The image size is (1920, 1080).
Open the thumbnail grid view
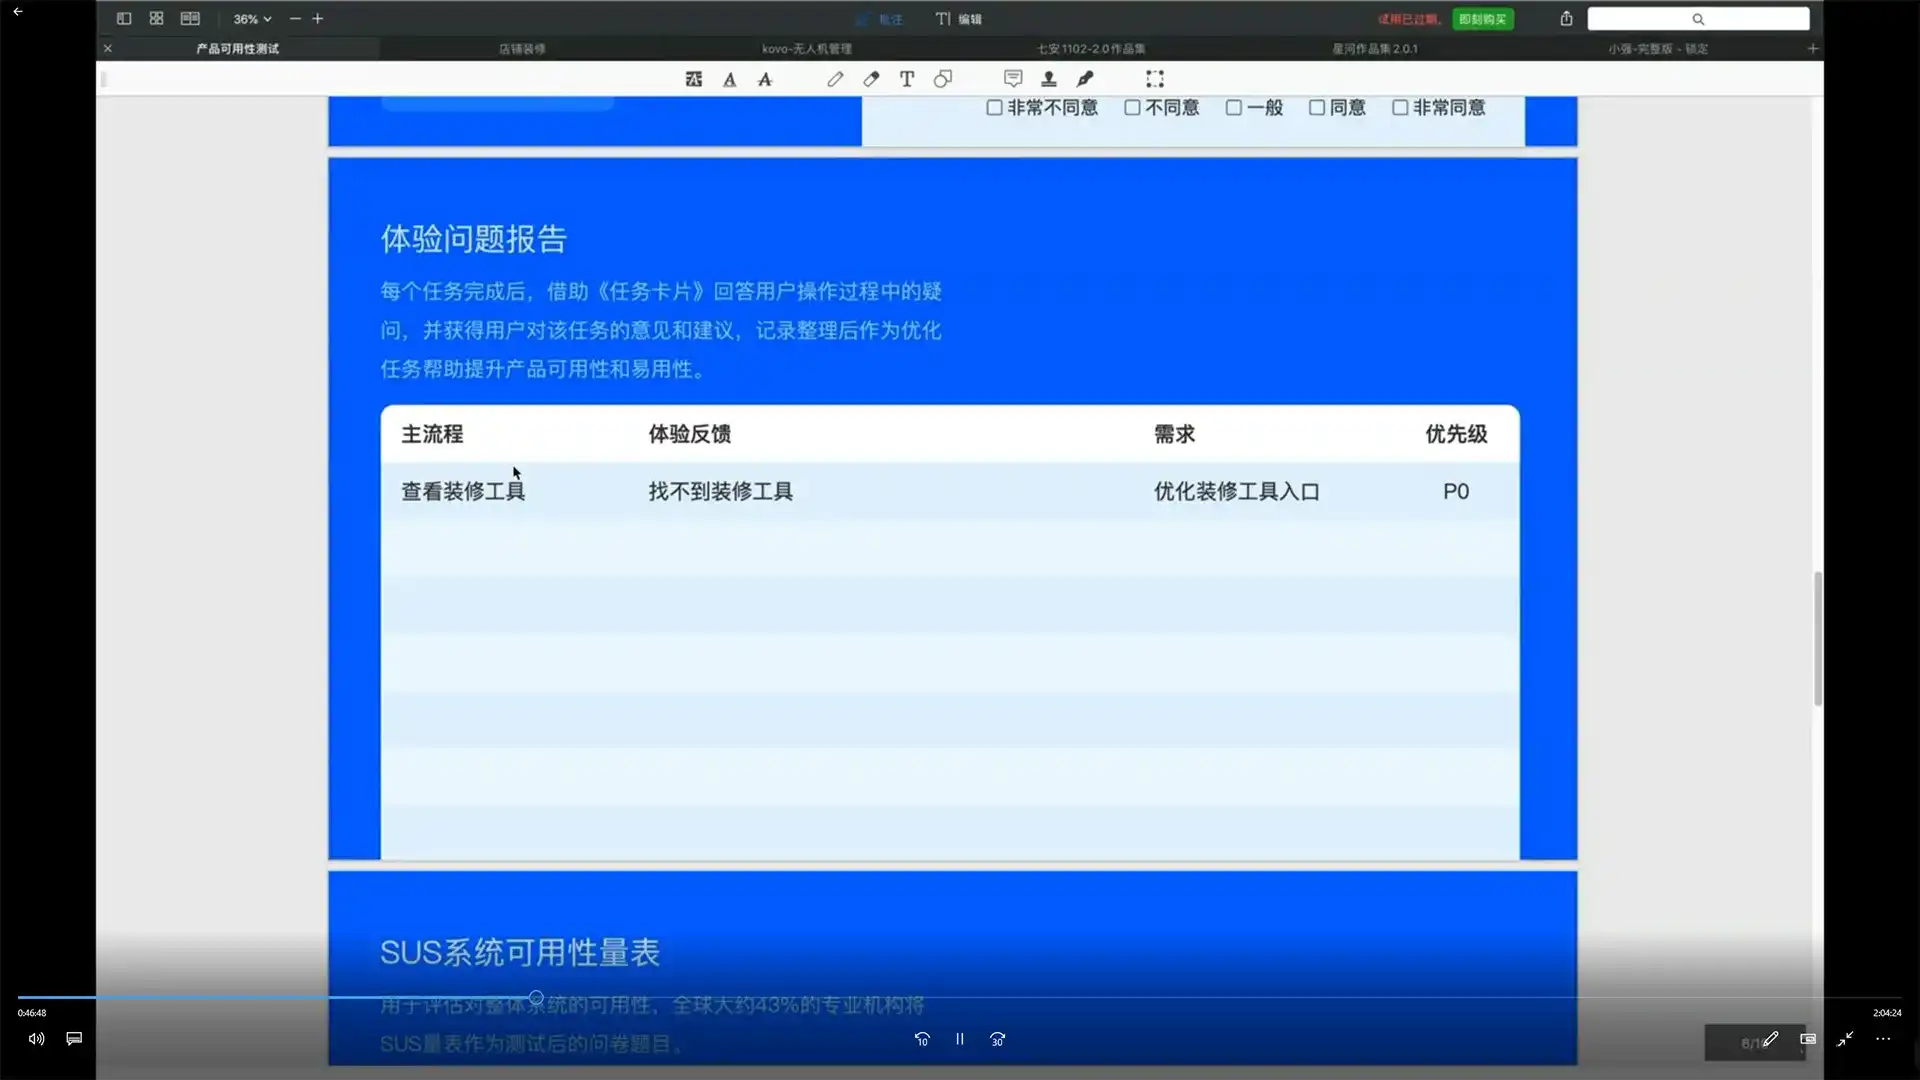(x=156, y=18)
